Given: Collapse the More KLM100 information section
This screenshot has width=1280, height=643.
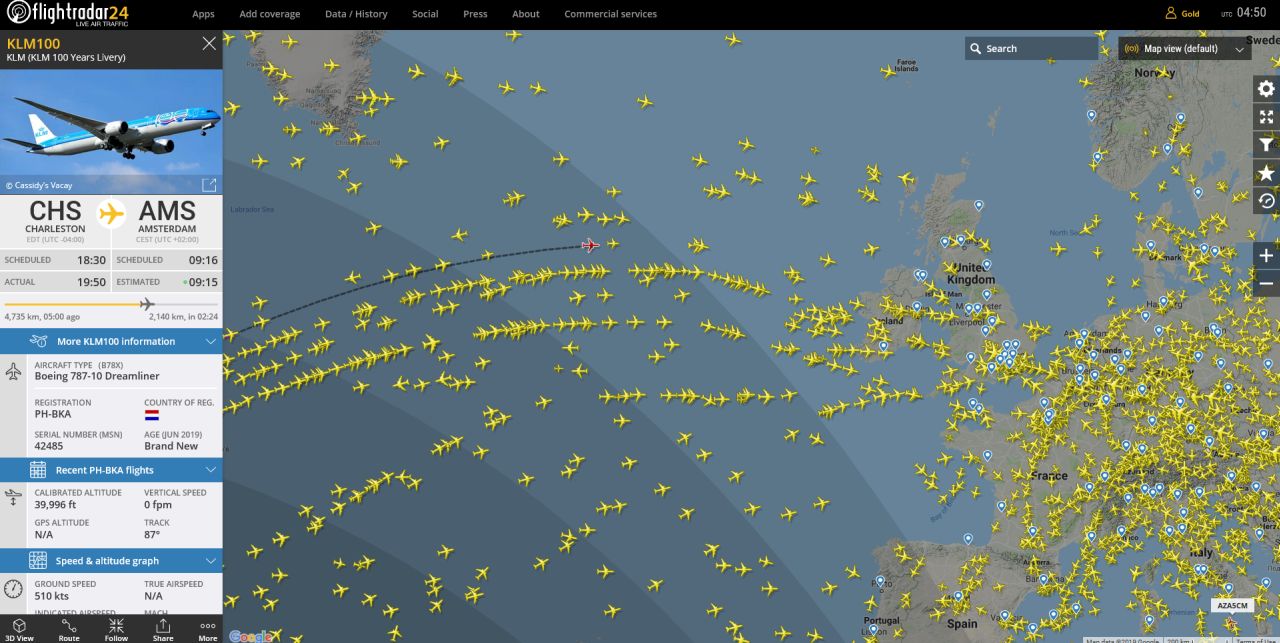Looking at the screenshot, I should [x=111, y=341].
